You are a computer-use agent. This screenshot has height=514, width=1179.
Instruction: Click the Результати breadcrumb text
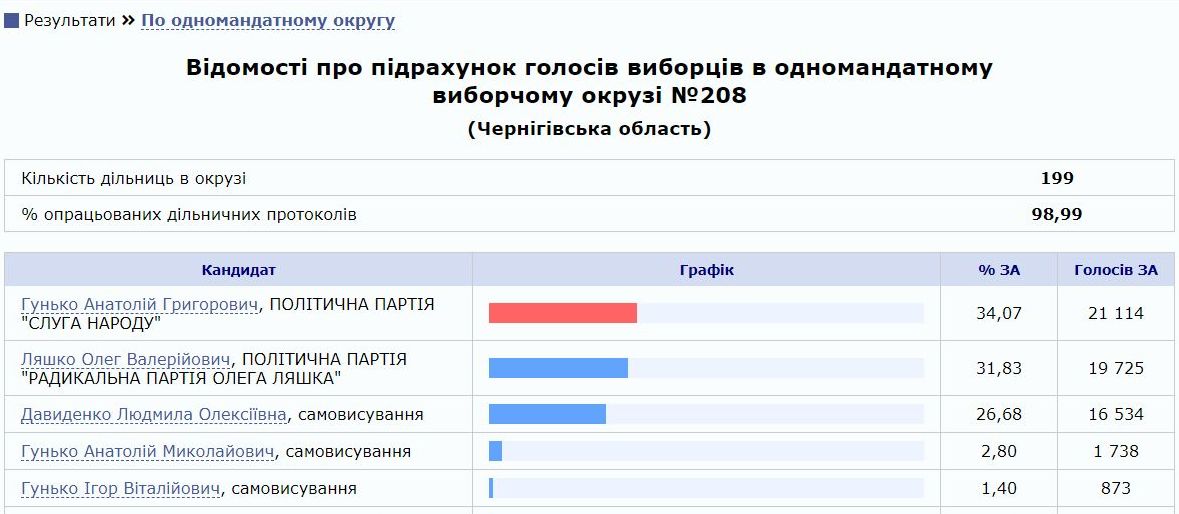tap(70, 21)
